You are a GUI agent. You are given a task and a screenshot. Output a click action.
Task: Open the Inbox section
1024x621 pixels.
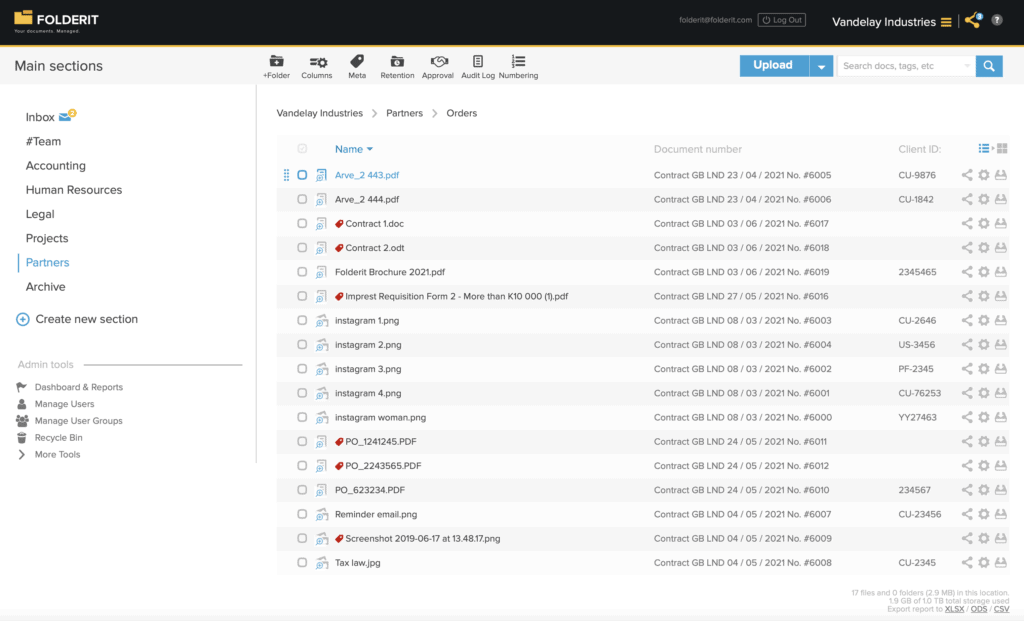[40, 117]
